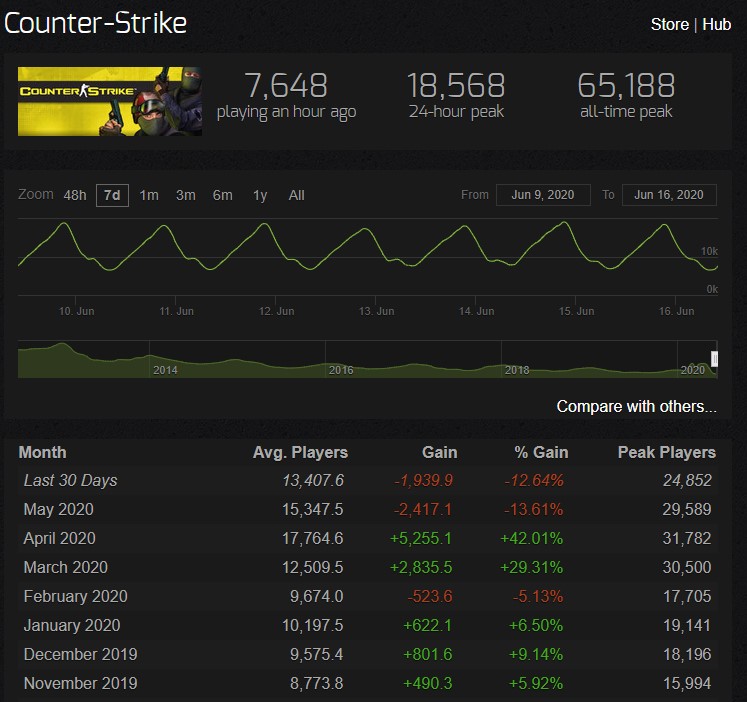Select the April 2020 row label
Image resolution: width=747 pixels, height=702 pixels.
(60, 539)
